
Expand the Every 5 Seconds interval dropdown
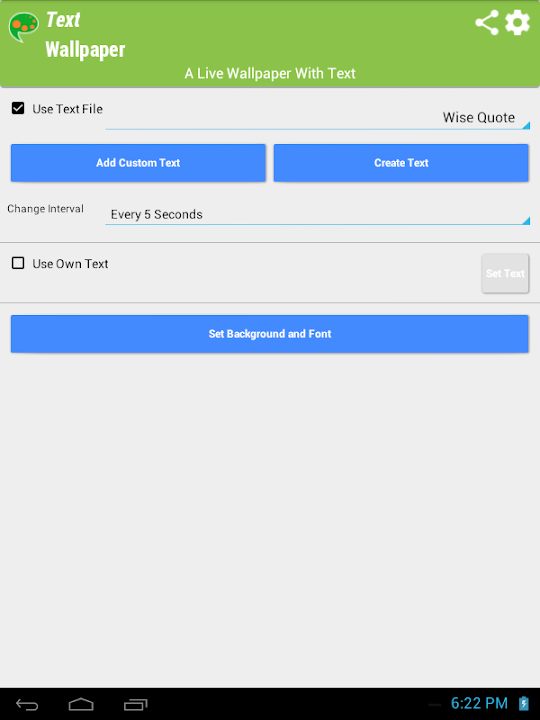(317, 214)
